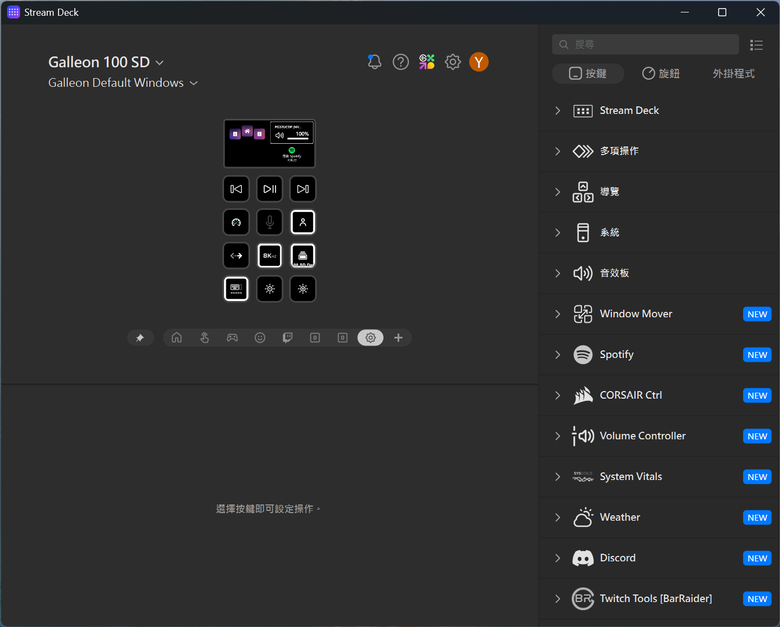This screenshot has height=627, width=780.
Task: Select the keyboard layout key
Action: (x=236, y=289)
